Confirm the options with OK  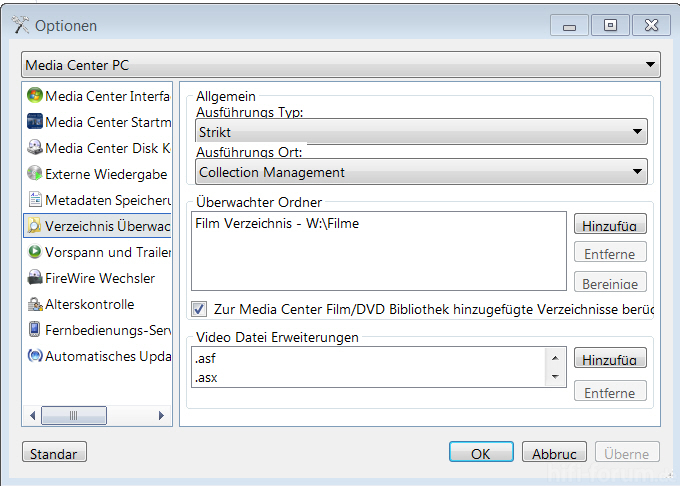click(481, 453)
